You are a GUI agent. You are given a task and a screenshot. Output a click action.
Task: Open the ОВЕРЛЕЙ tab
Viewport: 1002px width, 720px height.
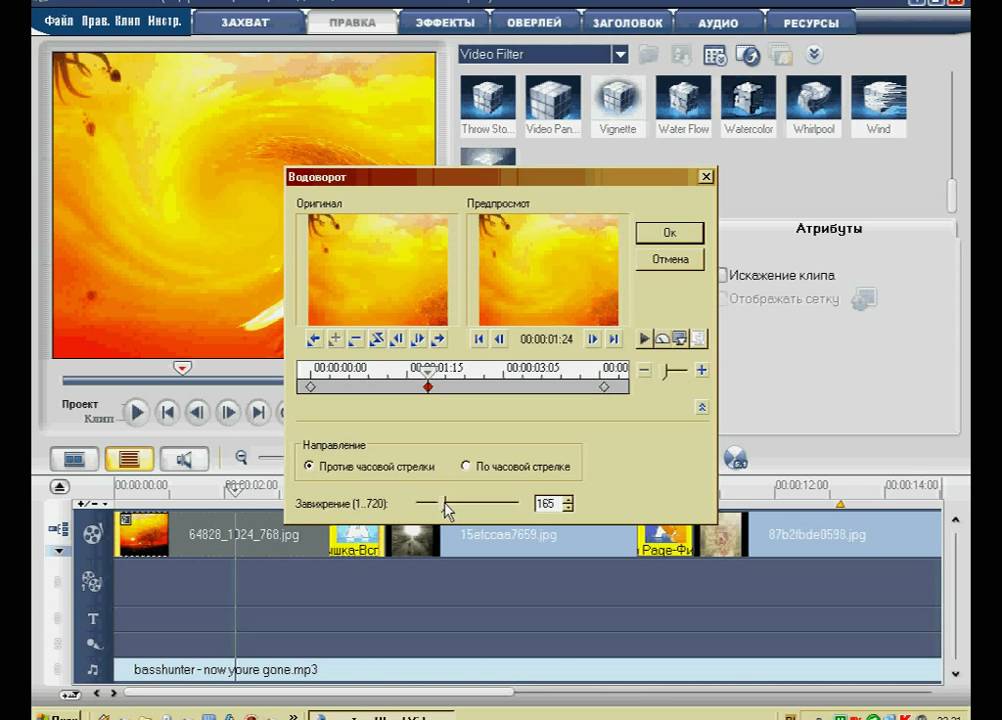tap(534, 22)
